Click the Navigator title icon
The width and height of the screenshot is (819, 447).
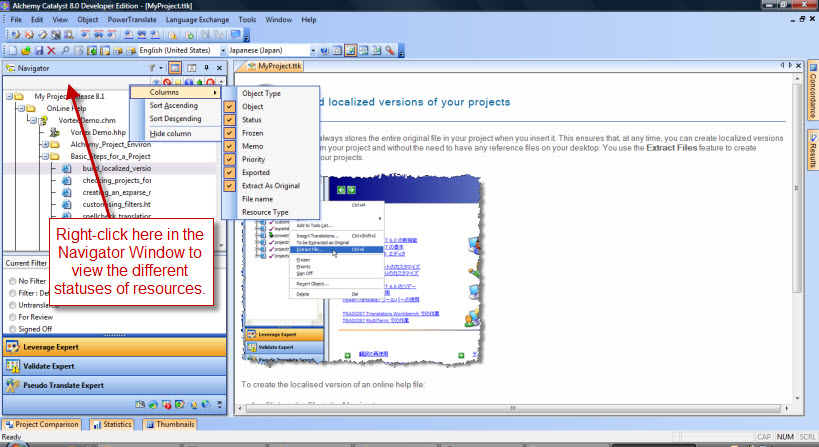(x=10, y=68)
